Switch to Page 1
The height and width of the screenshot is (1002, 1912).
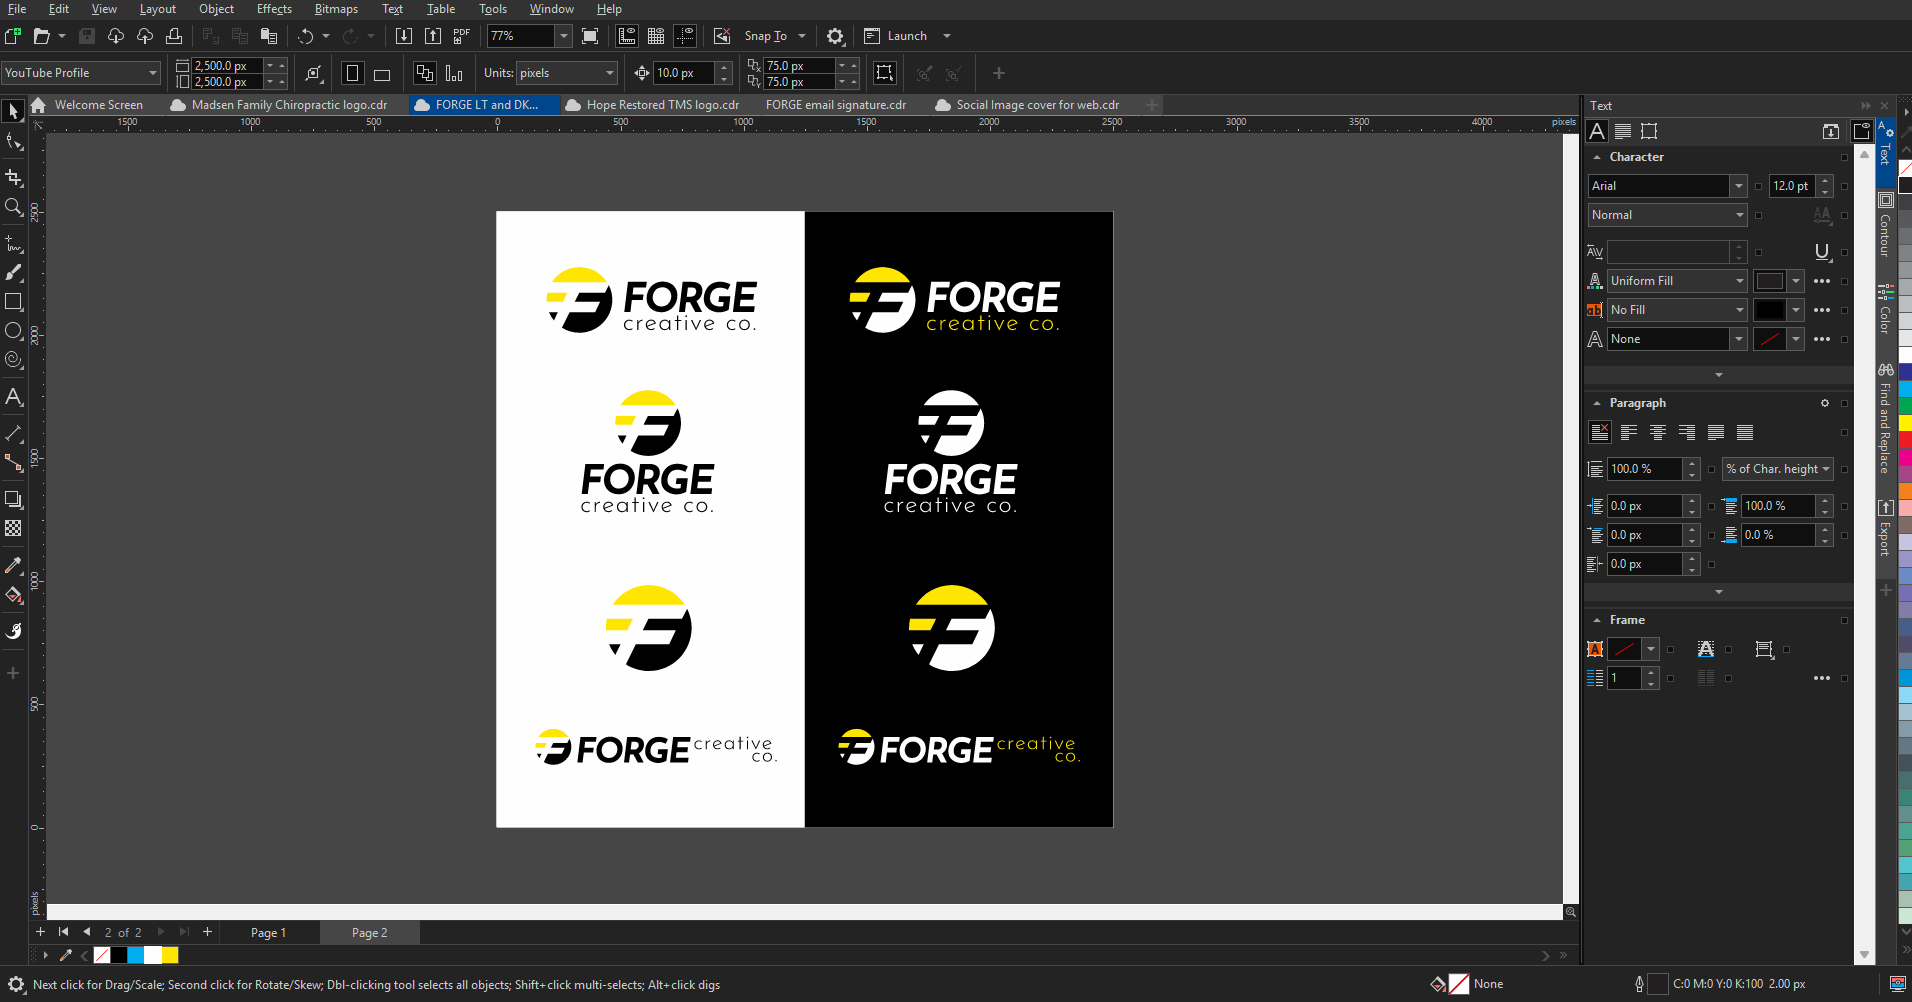pos(268,933)
